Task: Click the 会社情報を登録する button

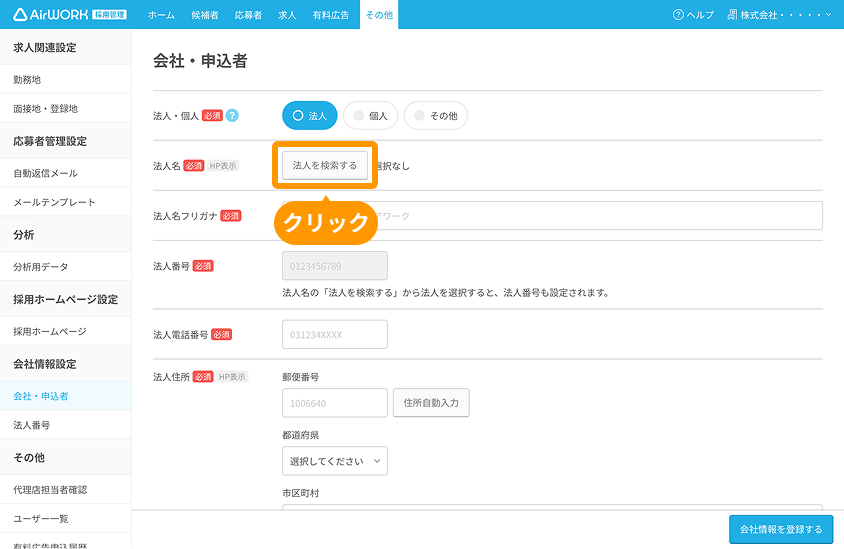Action: [781, 530]
